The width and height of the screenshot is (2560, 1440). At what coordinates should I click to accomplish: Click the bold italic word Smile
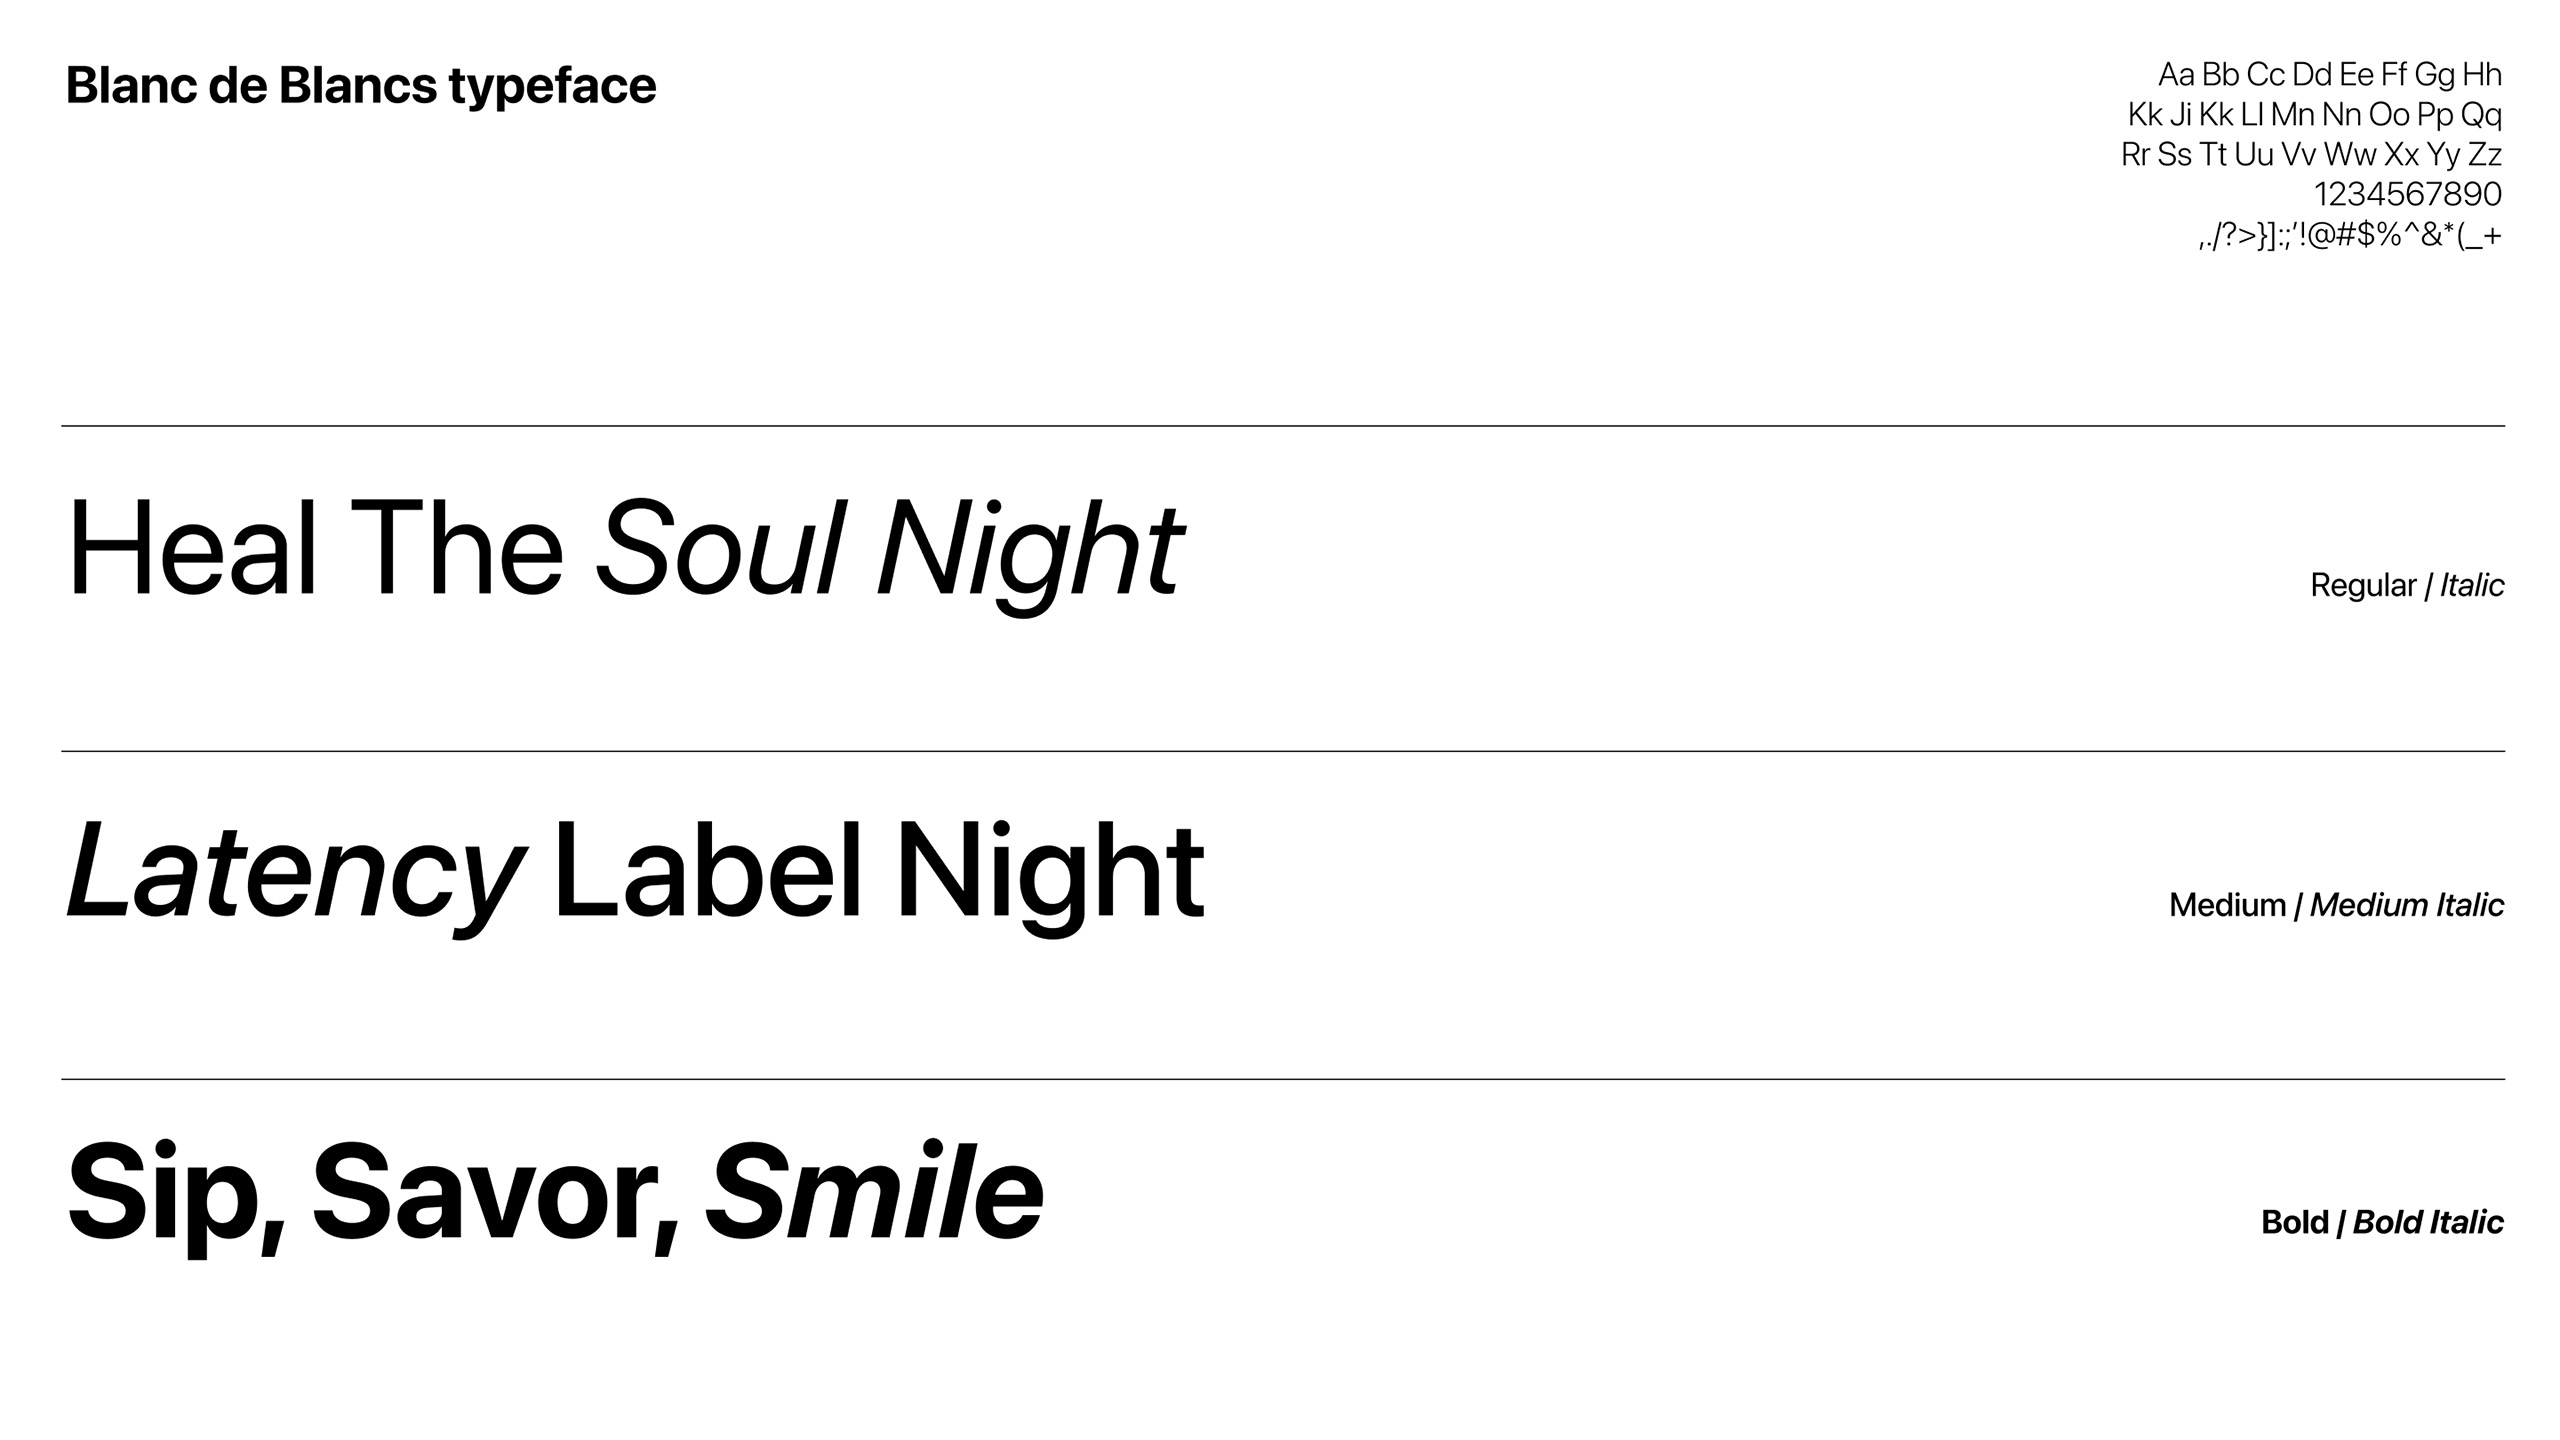pos(874,1190)
